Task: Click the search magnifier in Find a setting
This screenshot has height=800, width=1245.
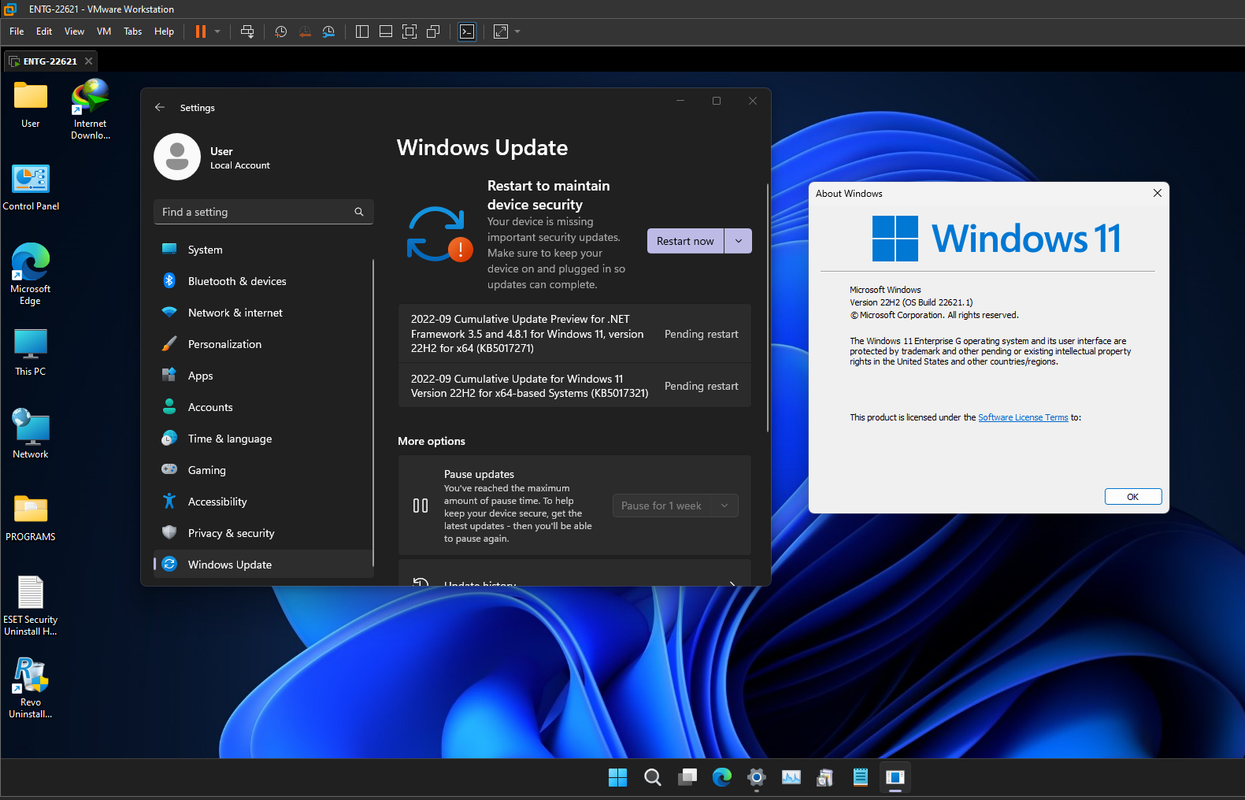Action: 359,212
